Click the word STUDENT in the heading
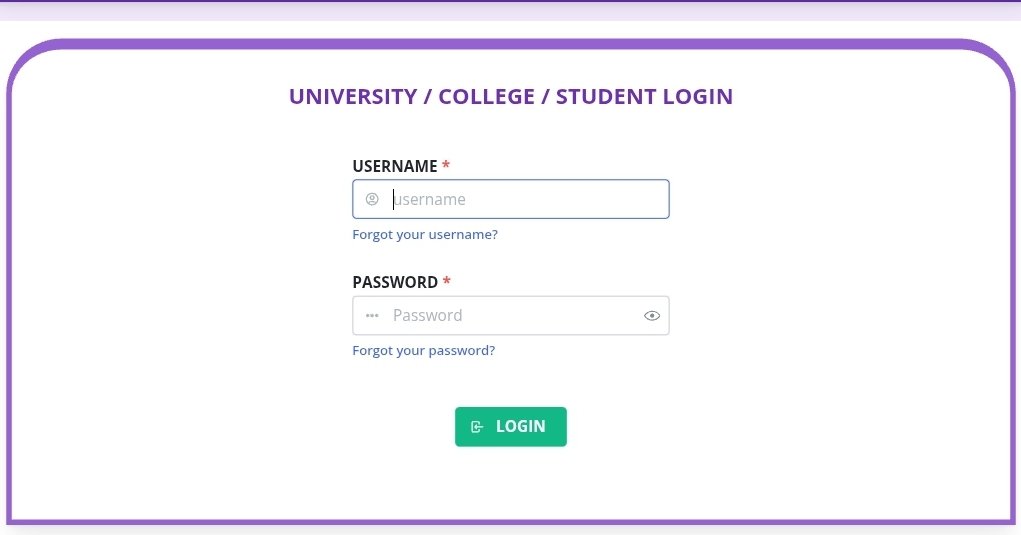The width and height of the screenshot is (1021, 535). pyautogui.click(x=606, y=97)
